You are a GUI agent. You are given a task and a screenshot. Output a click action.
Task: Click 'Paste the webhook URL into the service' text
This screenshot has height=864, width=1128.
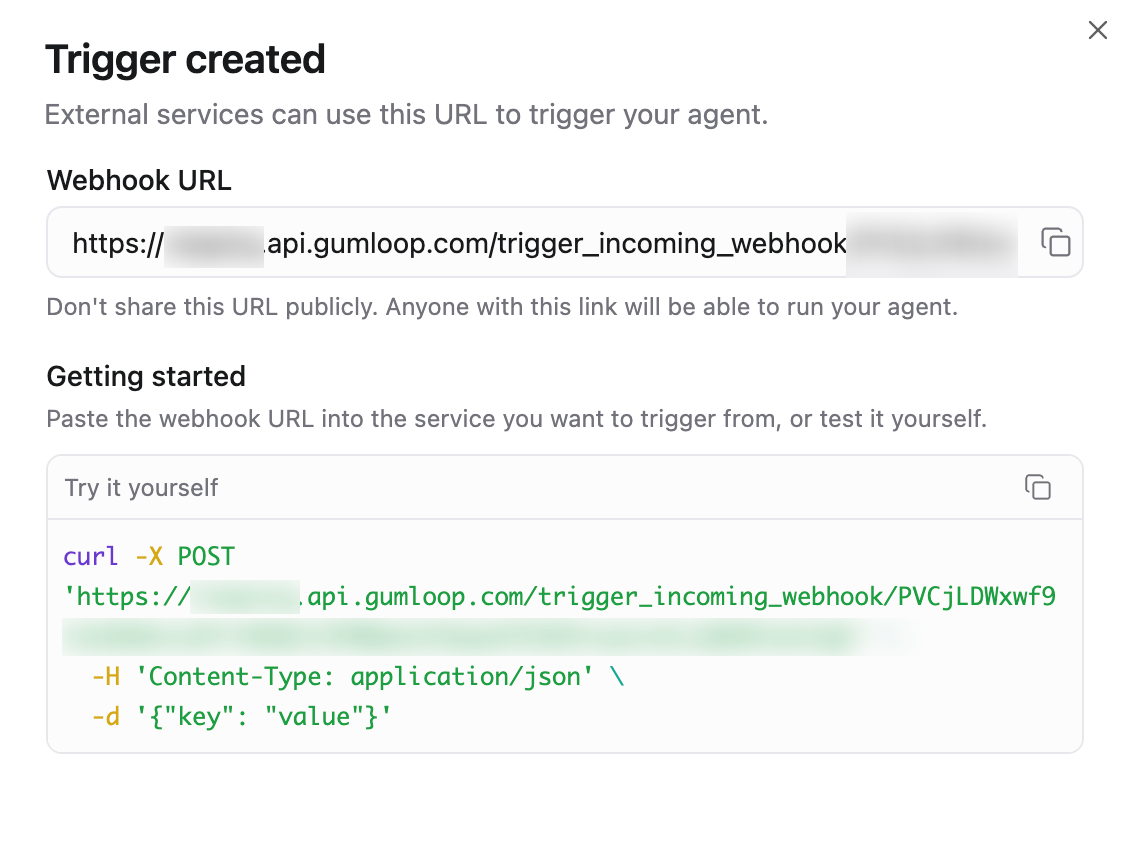tap(517, 419)
